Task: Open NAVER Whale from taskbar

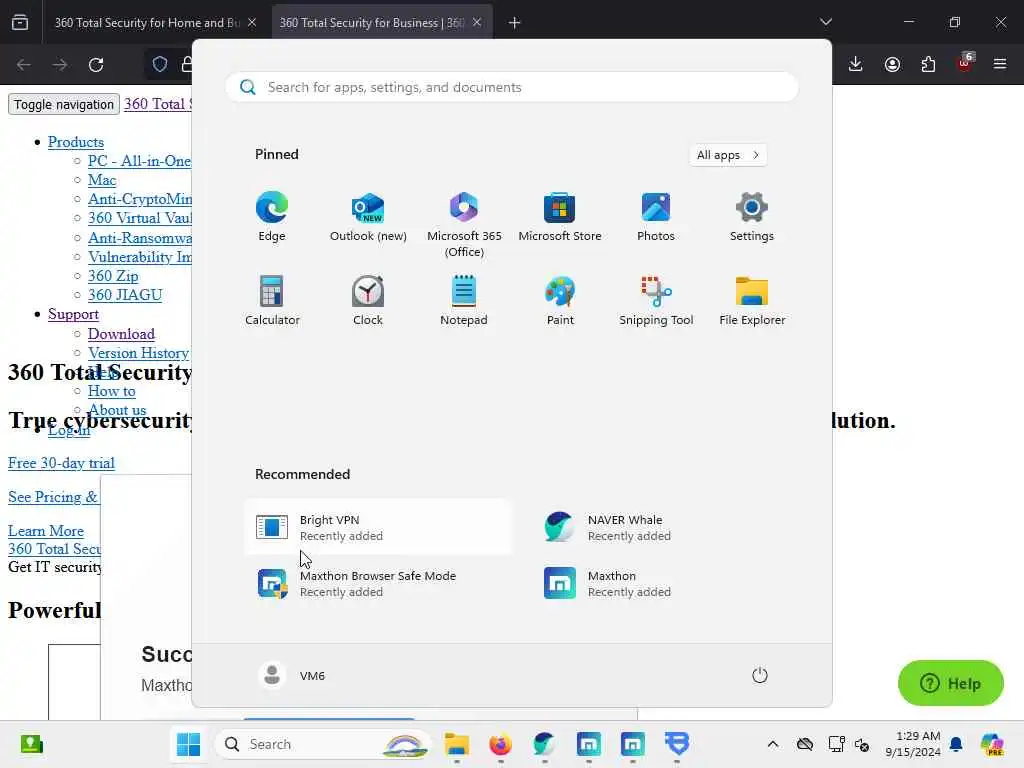Action: (544, 744)
